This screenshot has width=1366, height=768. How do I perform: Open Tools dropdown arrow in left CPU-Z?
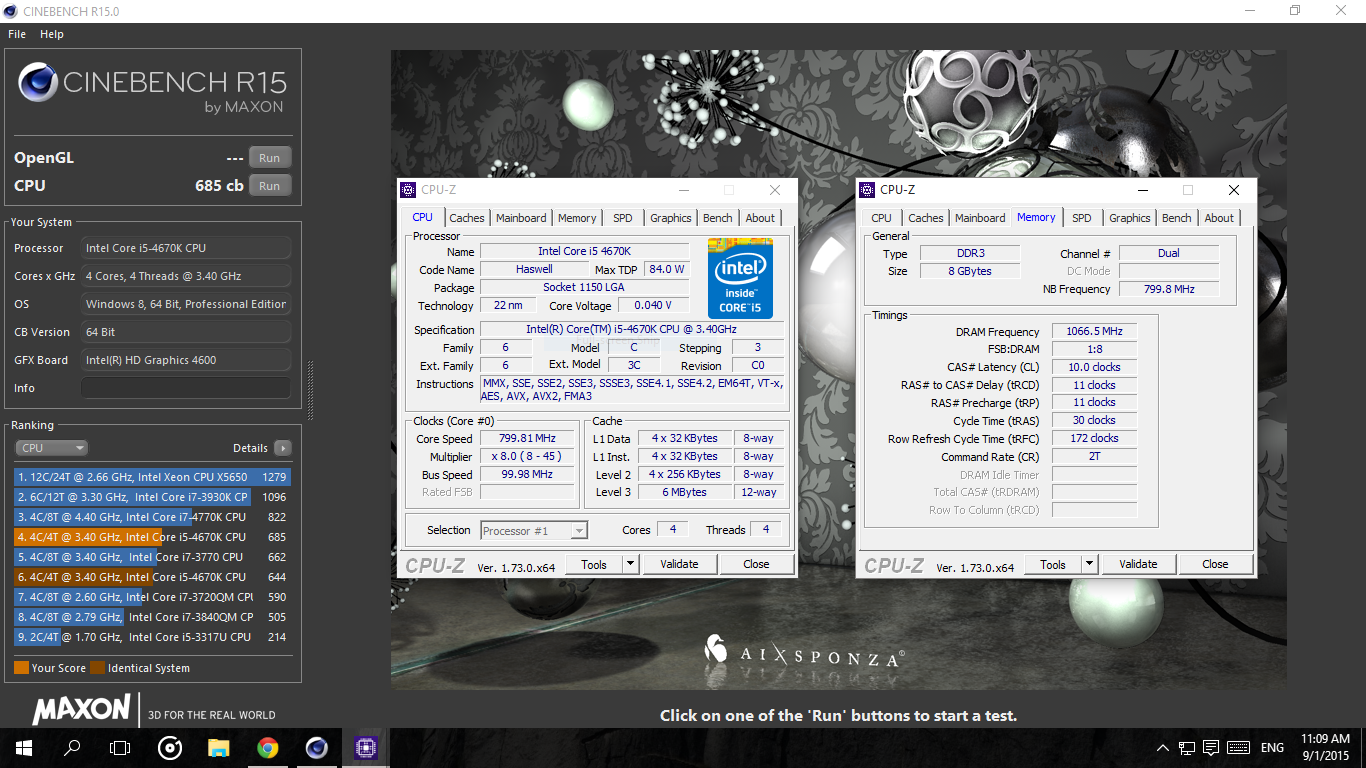point(630,564)
